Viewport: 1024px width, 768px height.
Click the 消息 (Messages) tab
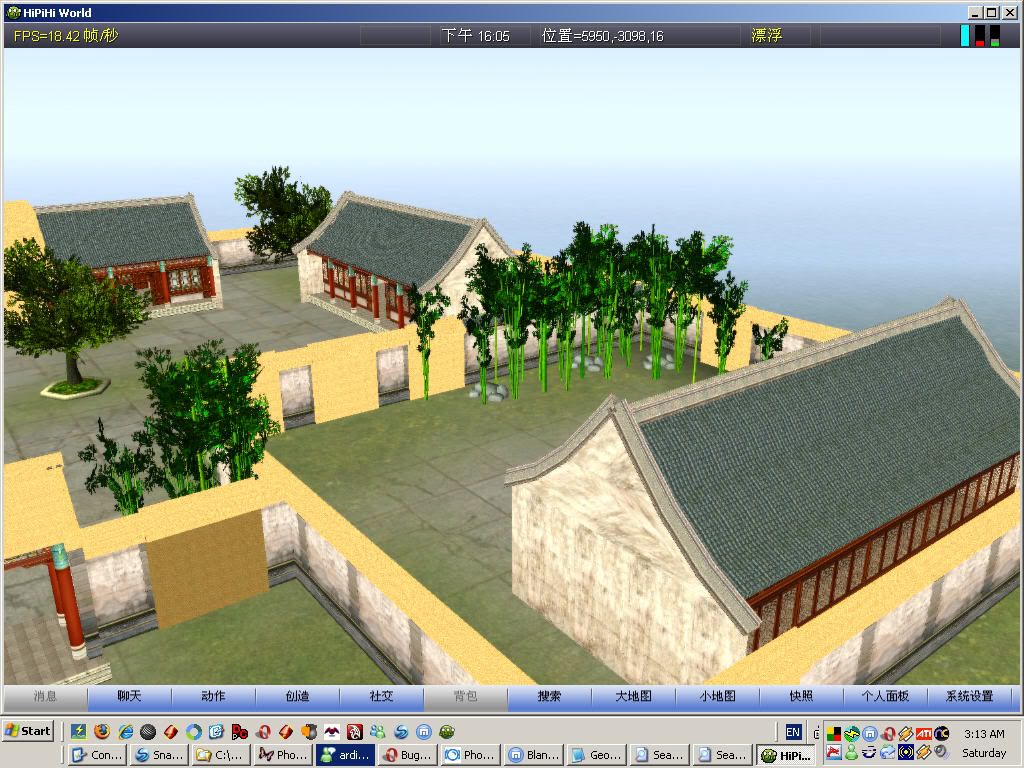(45, 697)
